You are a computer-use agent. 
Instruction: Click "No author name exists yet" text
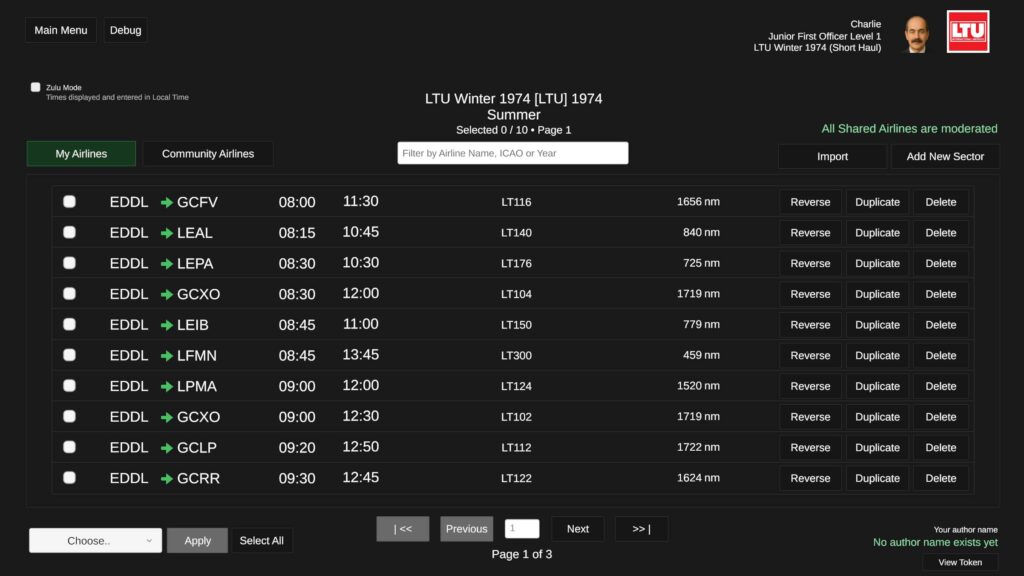pos(935,542)
